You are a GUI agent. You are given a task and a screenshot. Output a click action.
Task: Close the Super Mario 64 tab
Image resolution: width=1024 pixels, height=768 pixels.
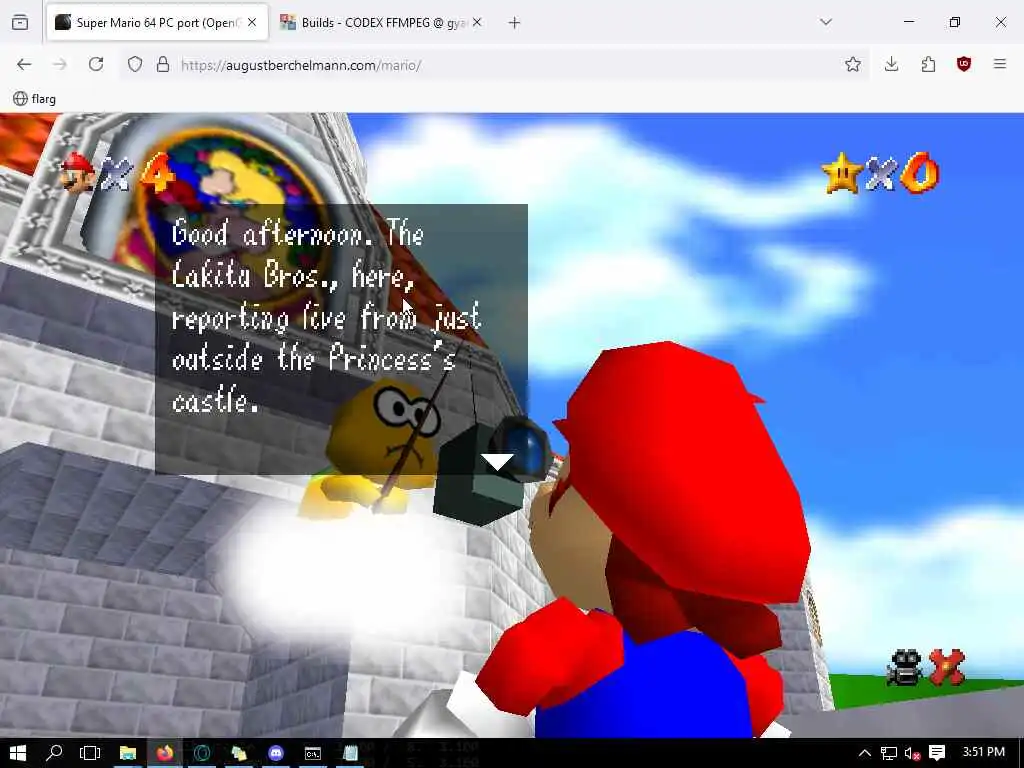click(252, 23)
